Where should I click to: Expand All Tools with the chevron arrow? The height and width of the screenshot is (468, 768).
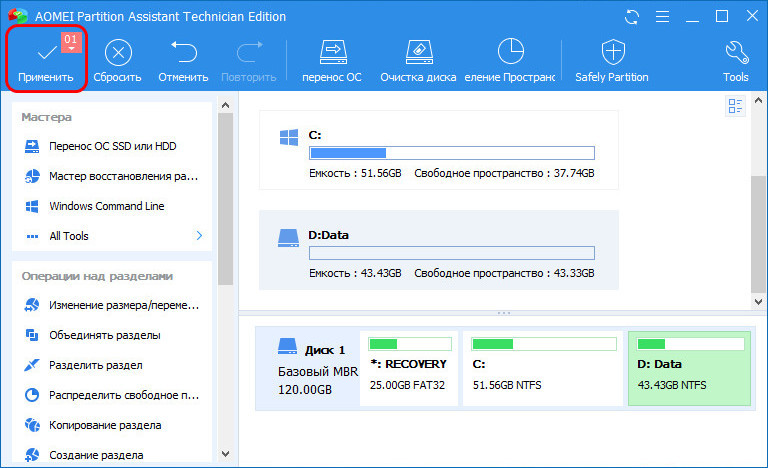(x=199, y=236)
